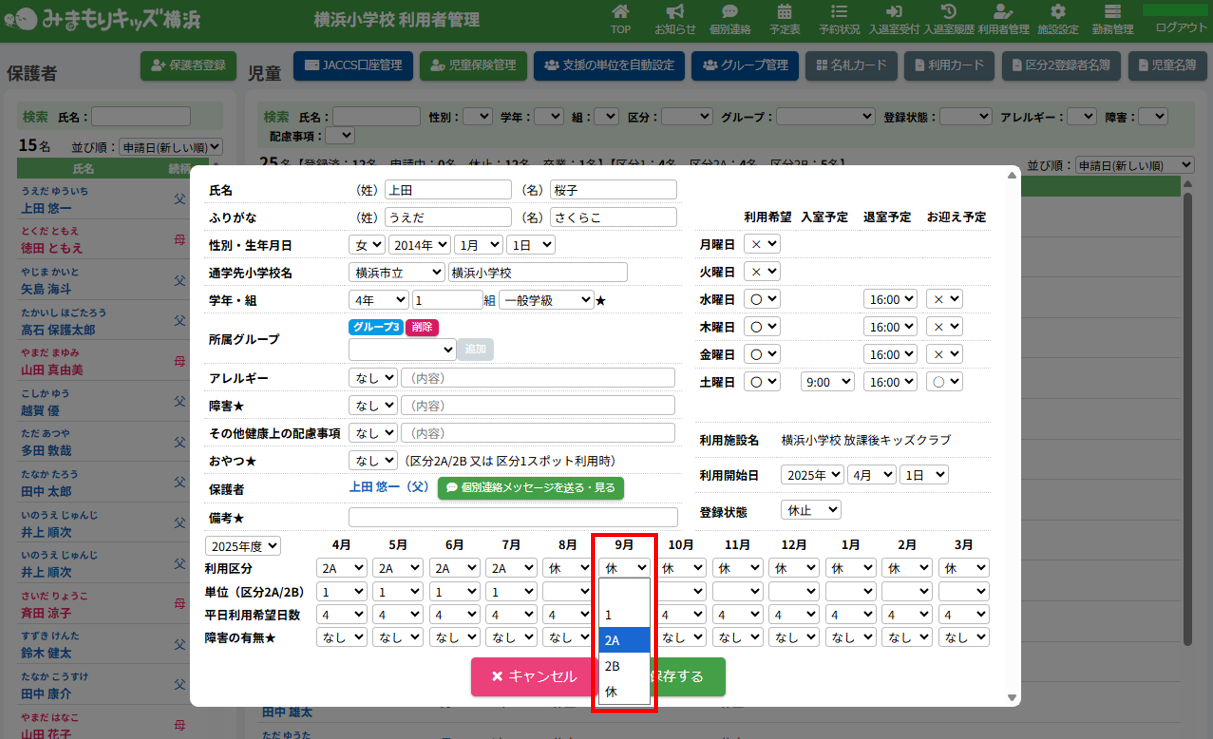Click the TOP home icon
The image size is (1213, 739).
(x=621, y=17)
